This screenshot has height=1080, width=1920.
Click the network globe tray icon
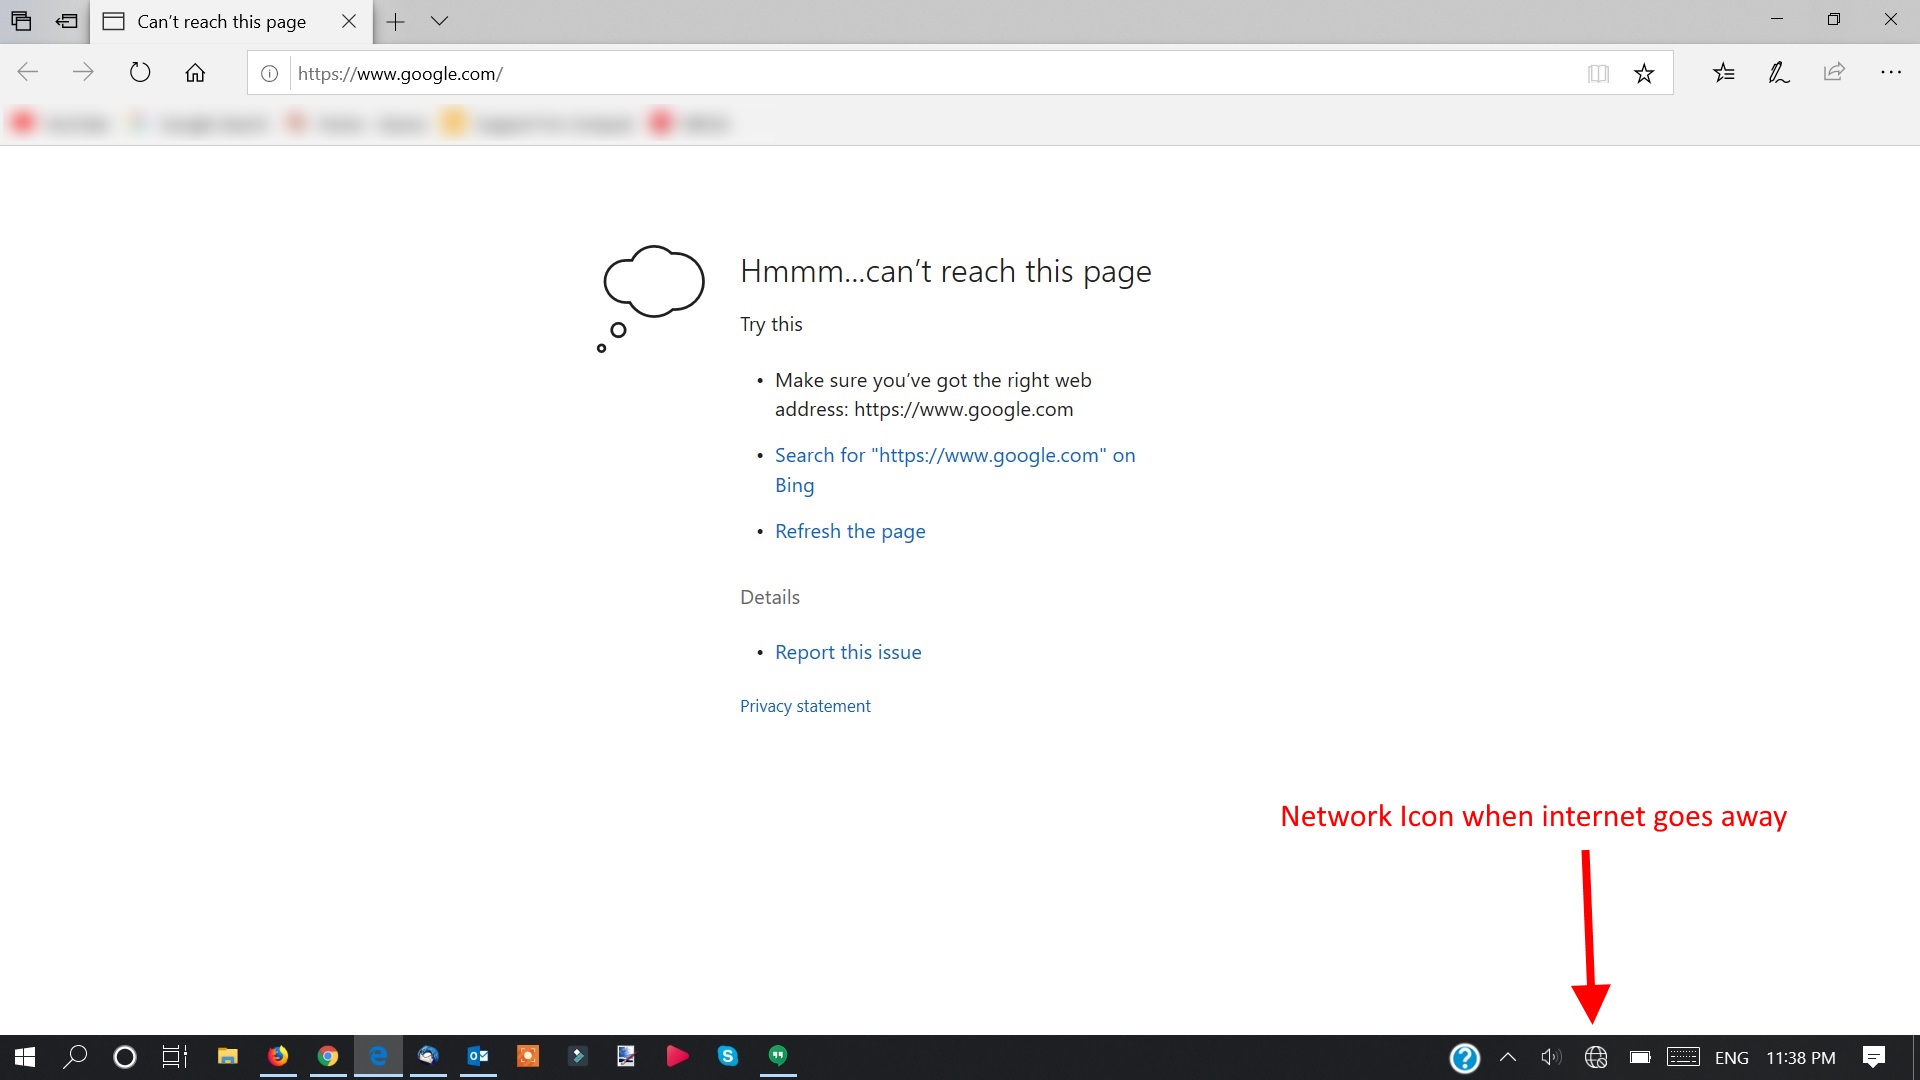pos(1596,1057)
